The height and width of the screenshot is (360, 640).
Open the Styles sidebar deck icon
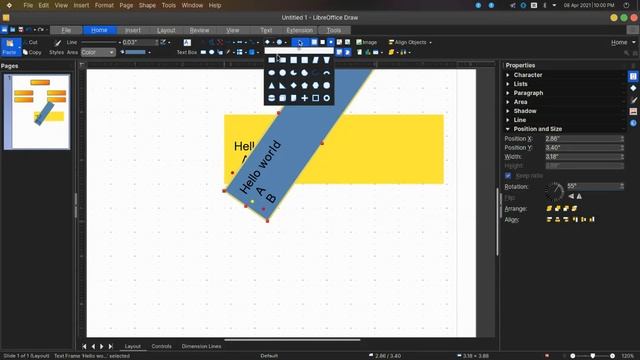tap(633, 100)
